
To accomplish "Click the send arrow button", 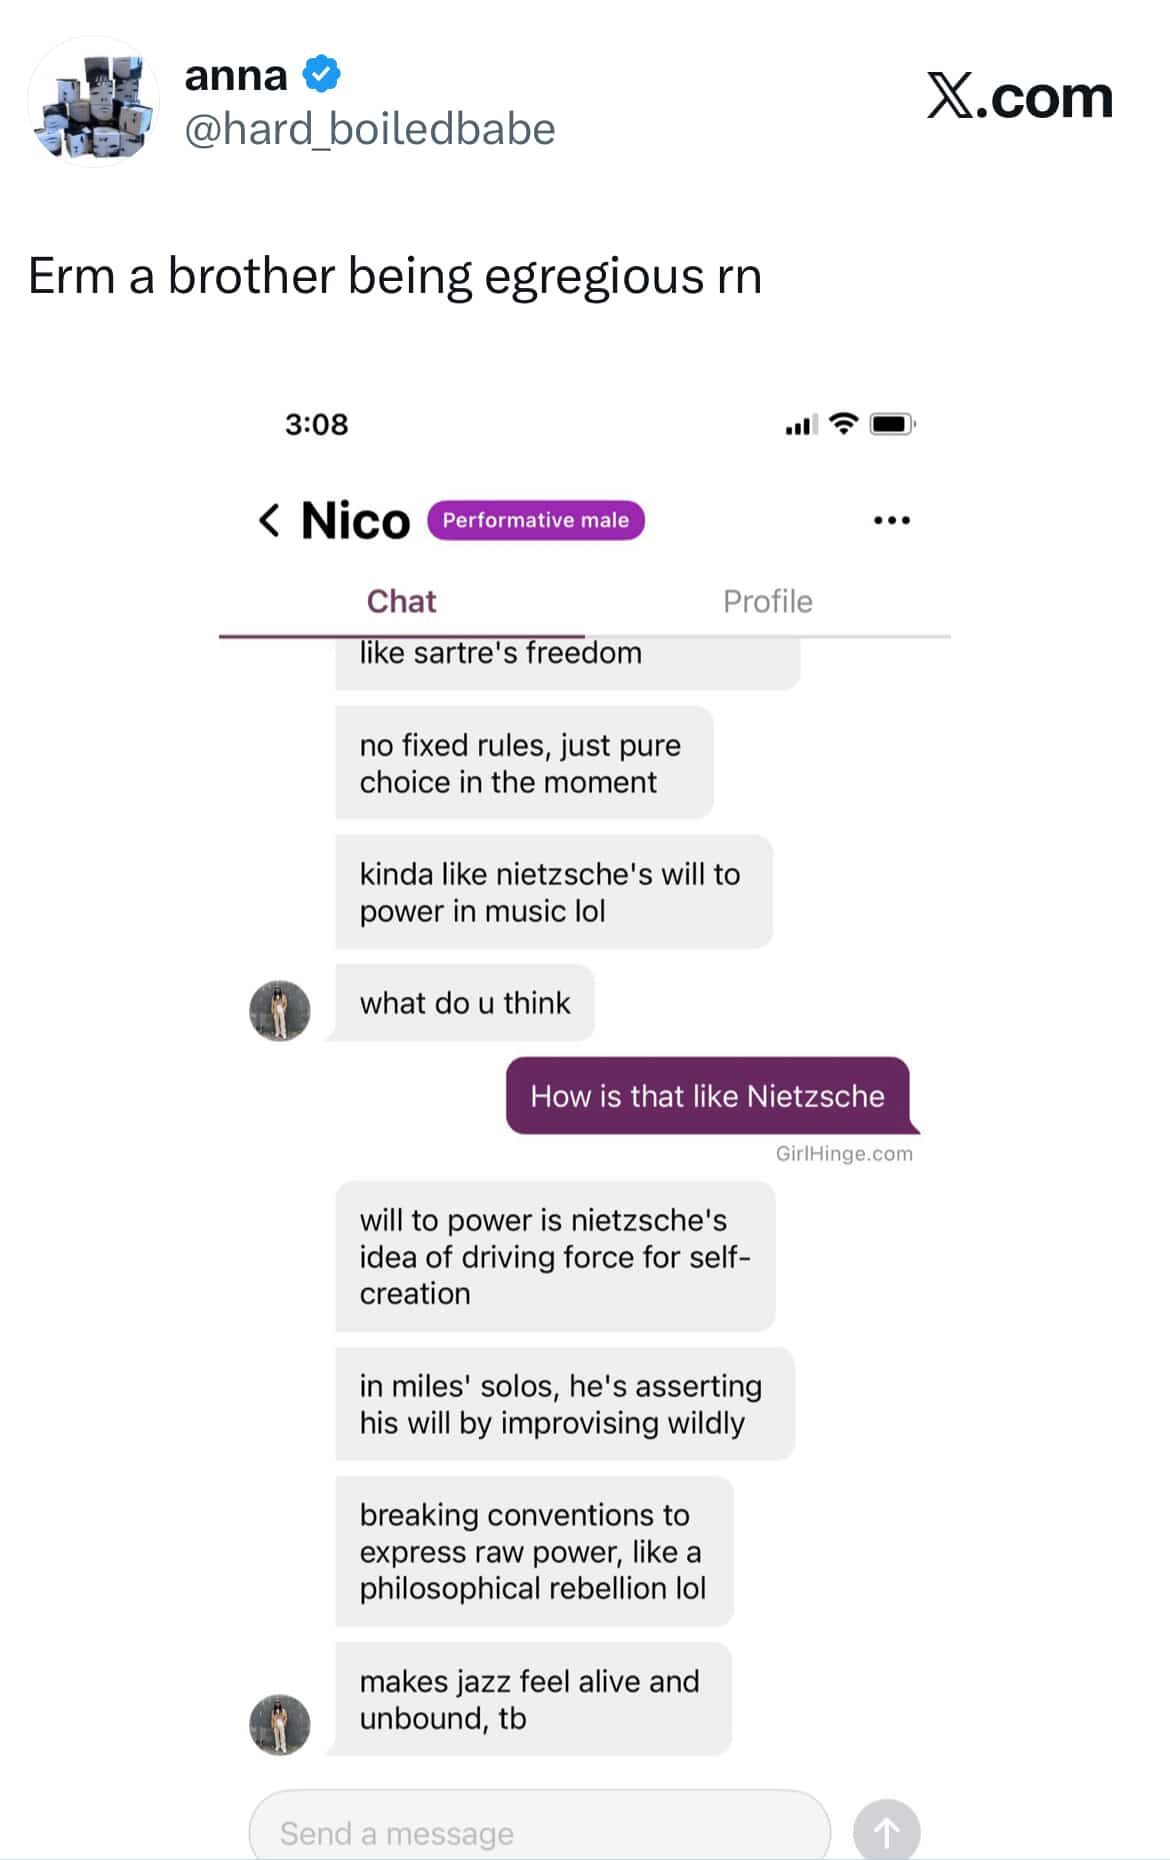I will (x=886, y=1832).
